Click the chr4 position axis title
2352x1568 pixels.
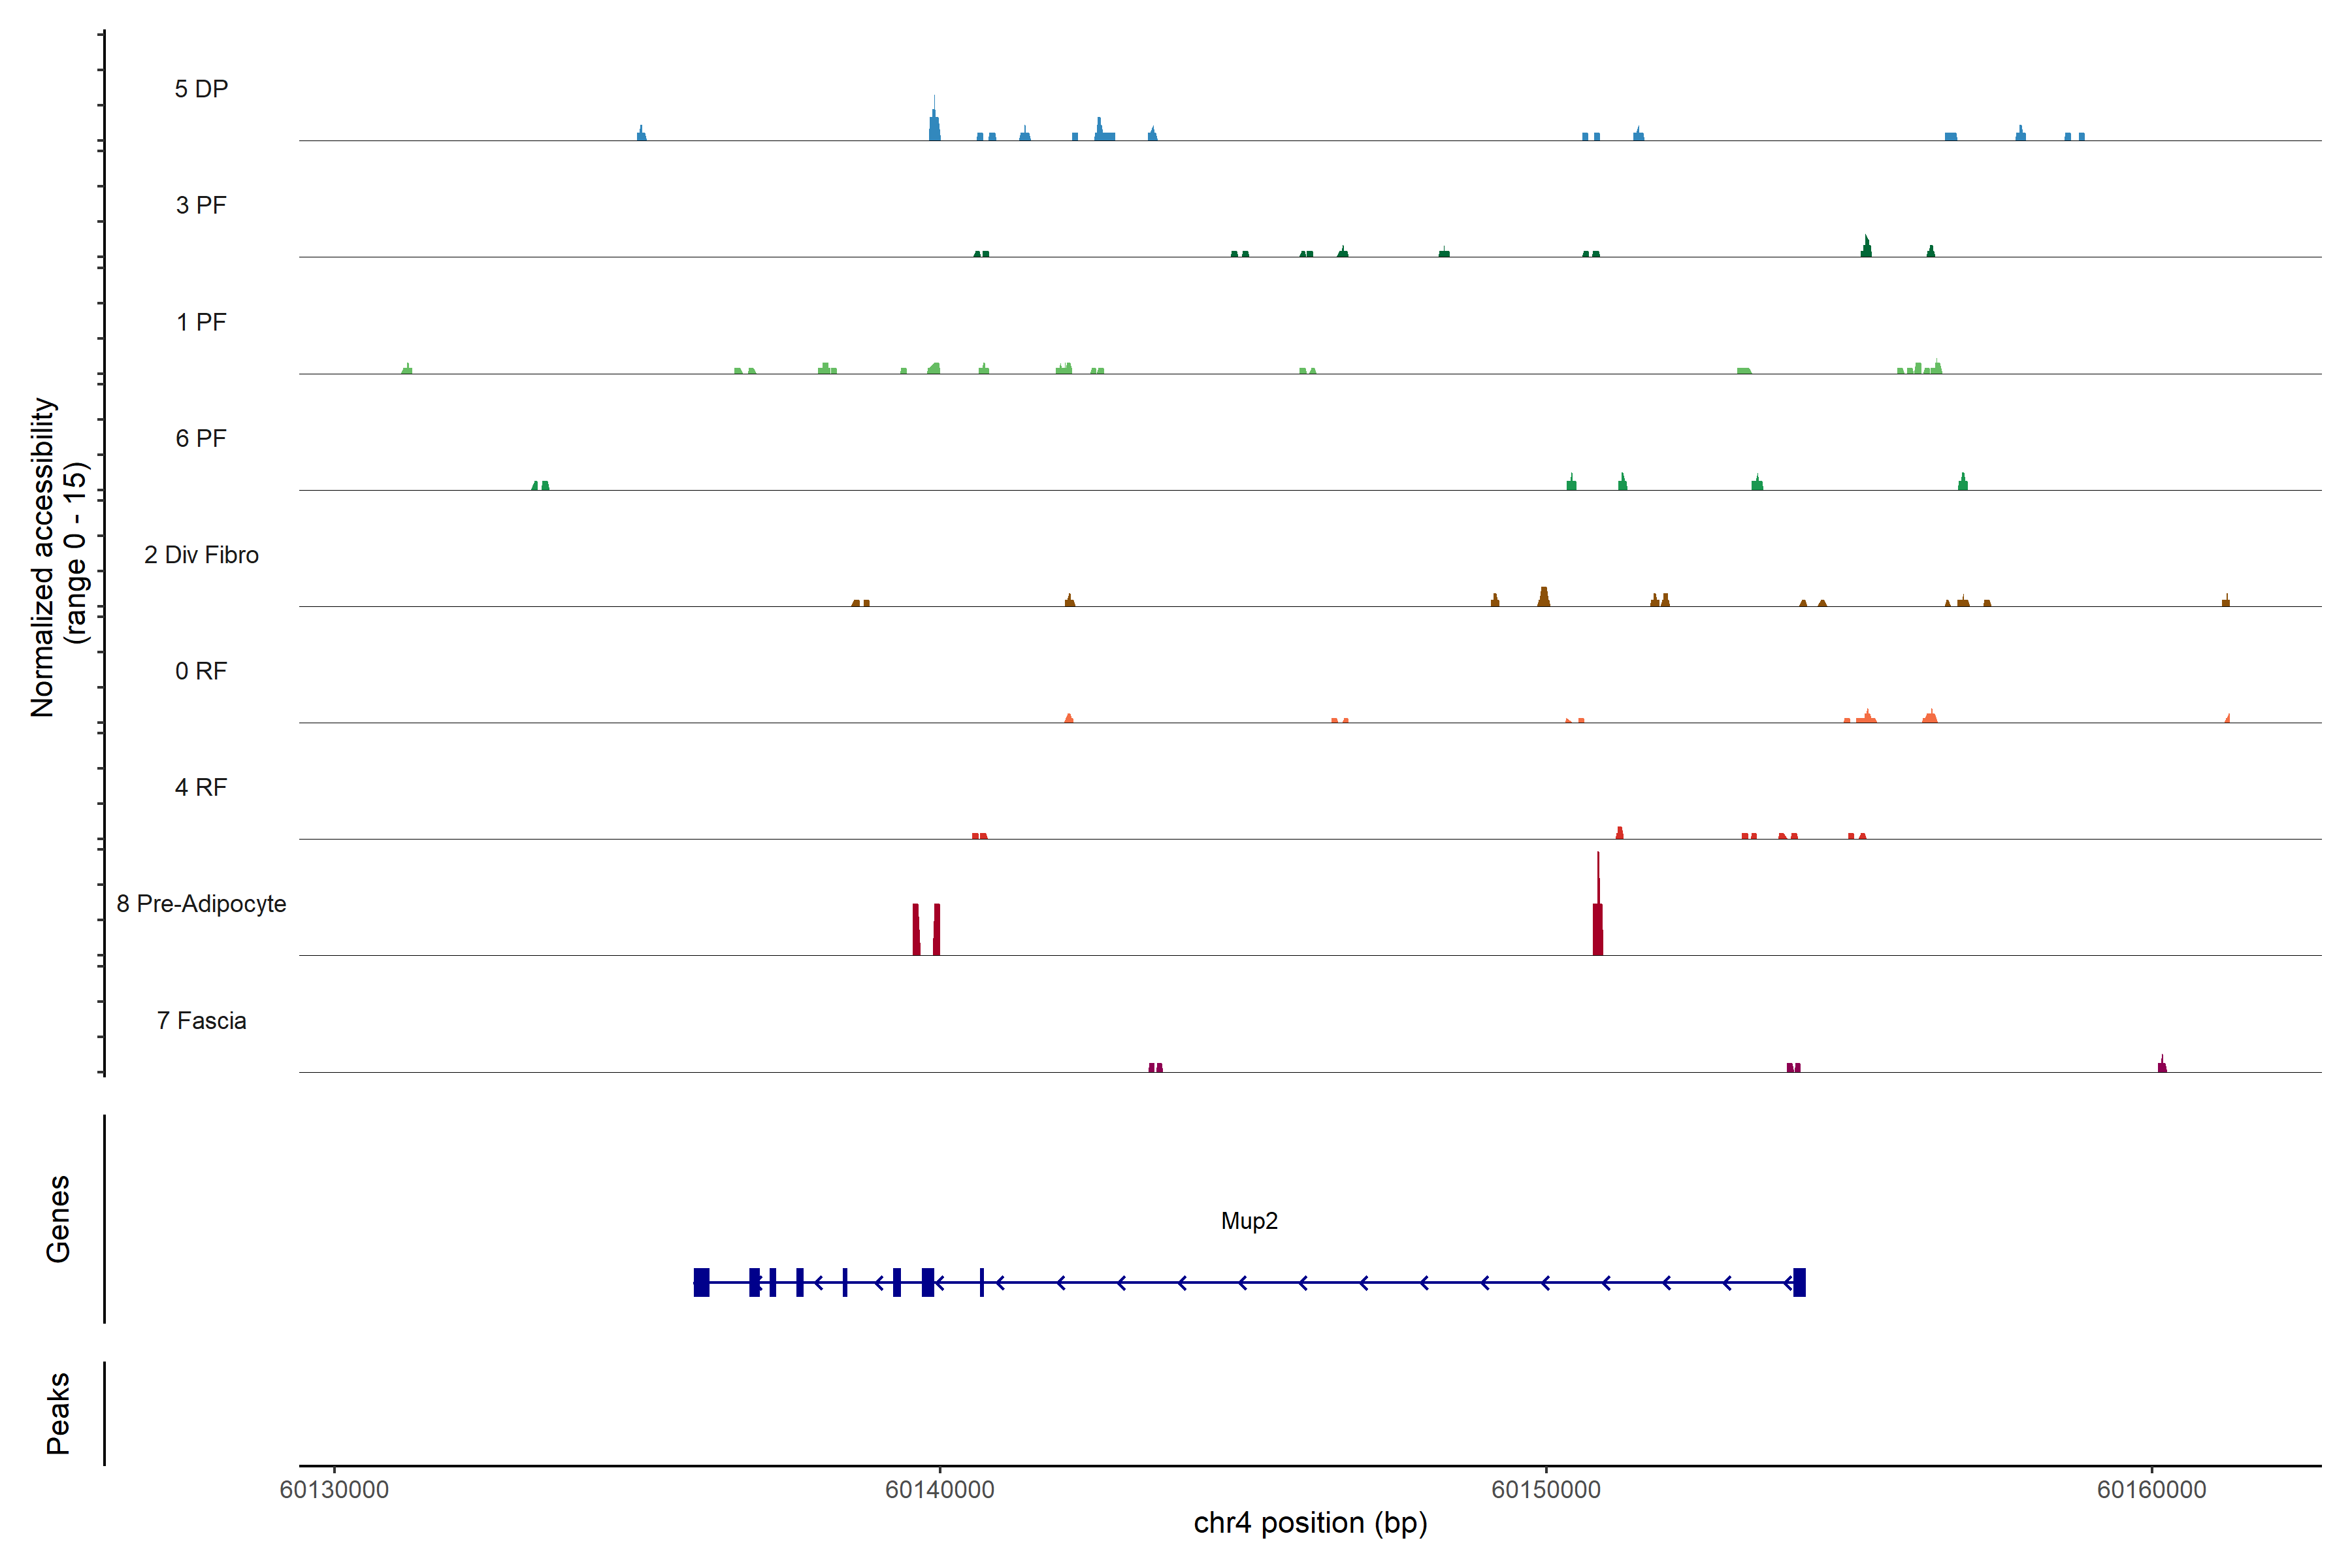1310,1523
